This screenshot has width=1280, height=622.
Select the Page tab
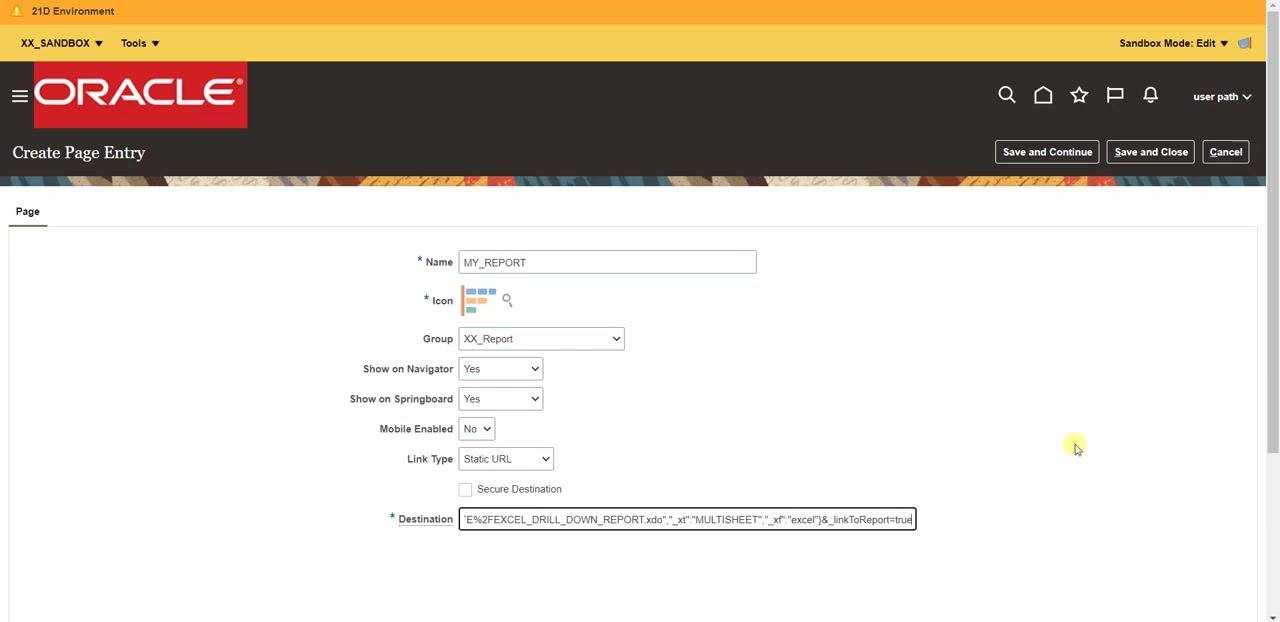click(28, 211)
